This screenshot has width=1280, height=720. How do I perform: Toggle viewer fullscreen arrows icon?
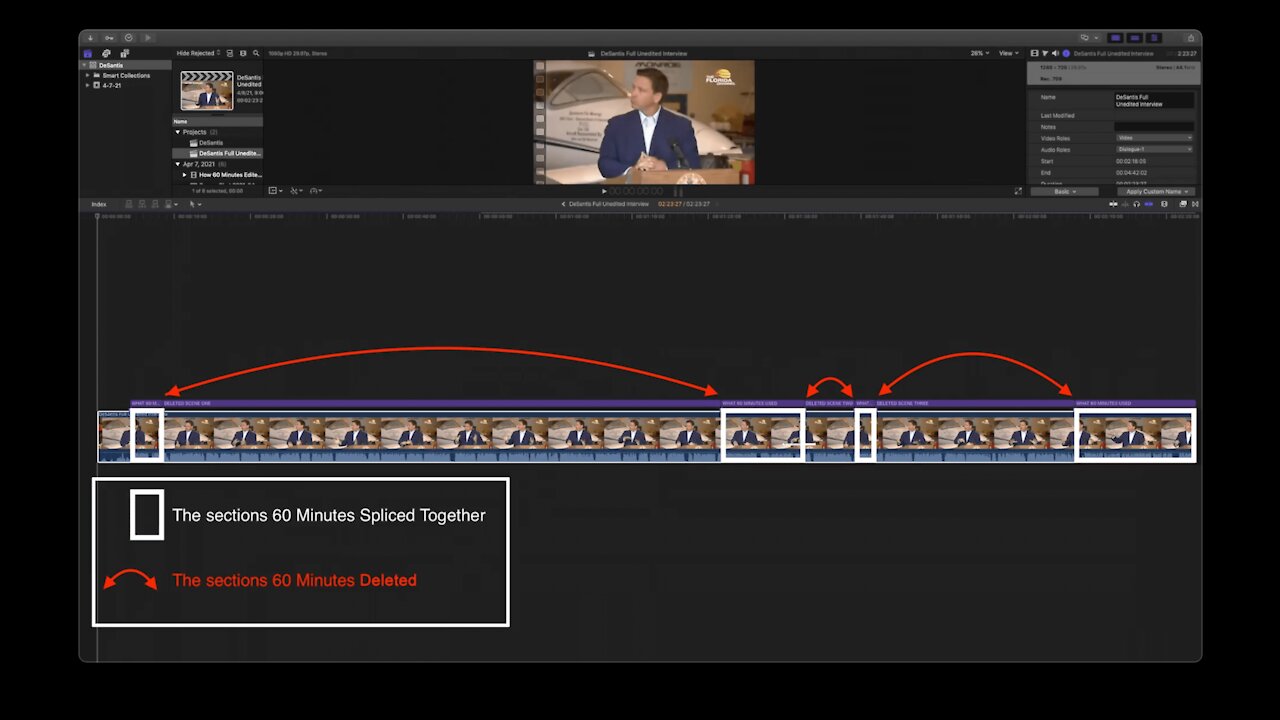tap(1018, 191)
